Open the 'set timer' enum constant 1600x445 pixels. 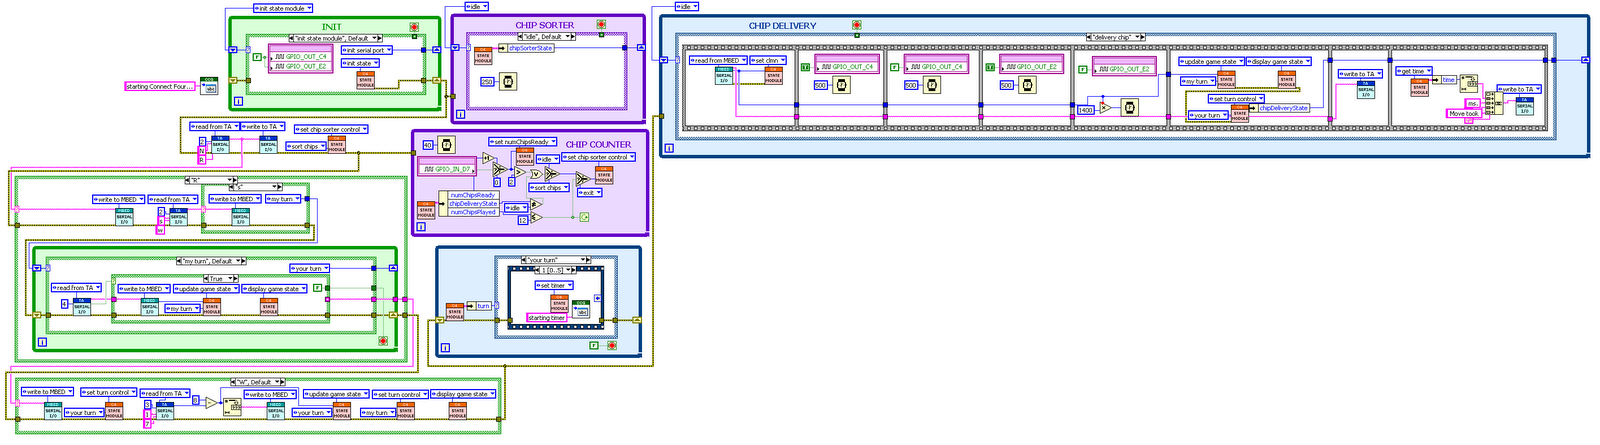554,285
